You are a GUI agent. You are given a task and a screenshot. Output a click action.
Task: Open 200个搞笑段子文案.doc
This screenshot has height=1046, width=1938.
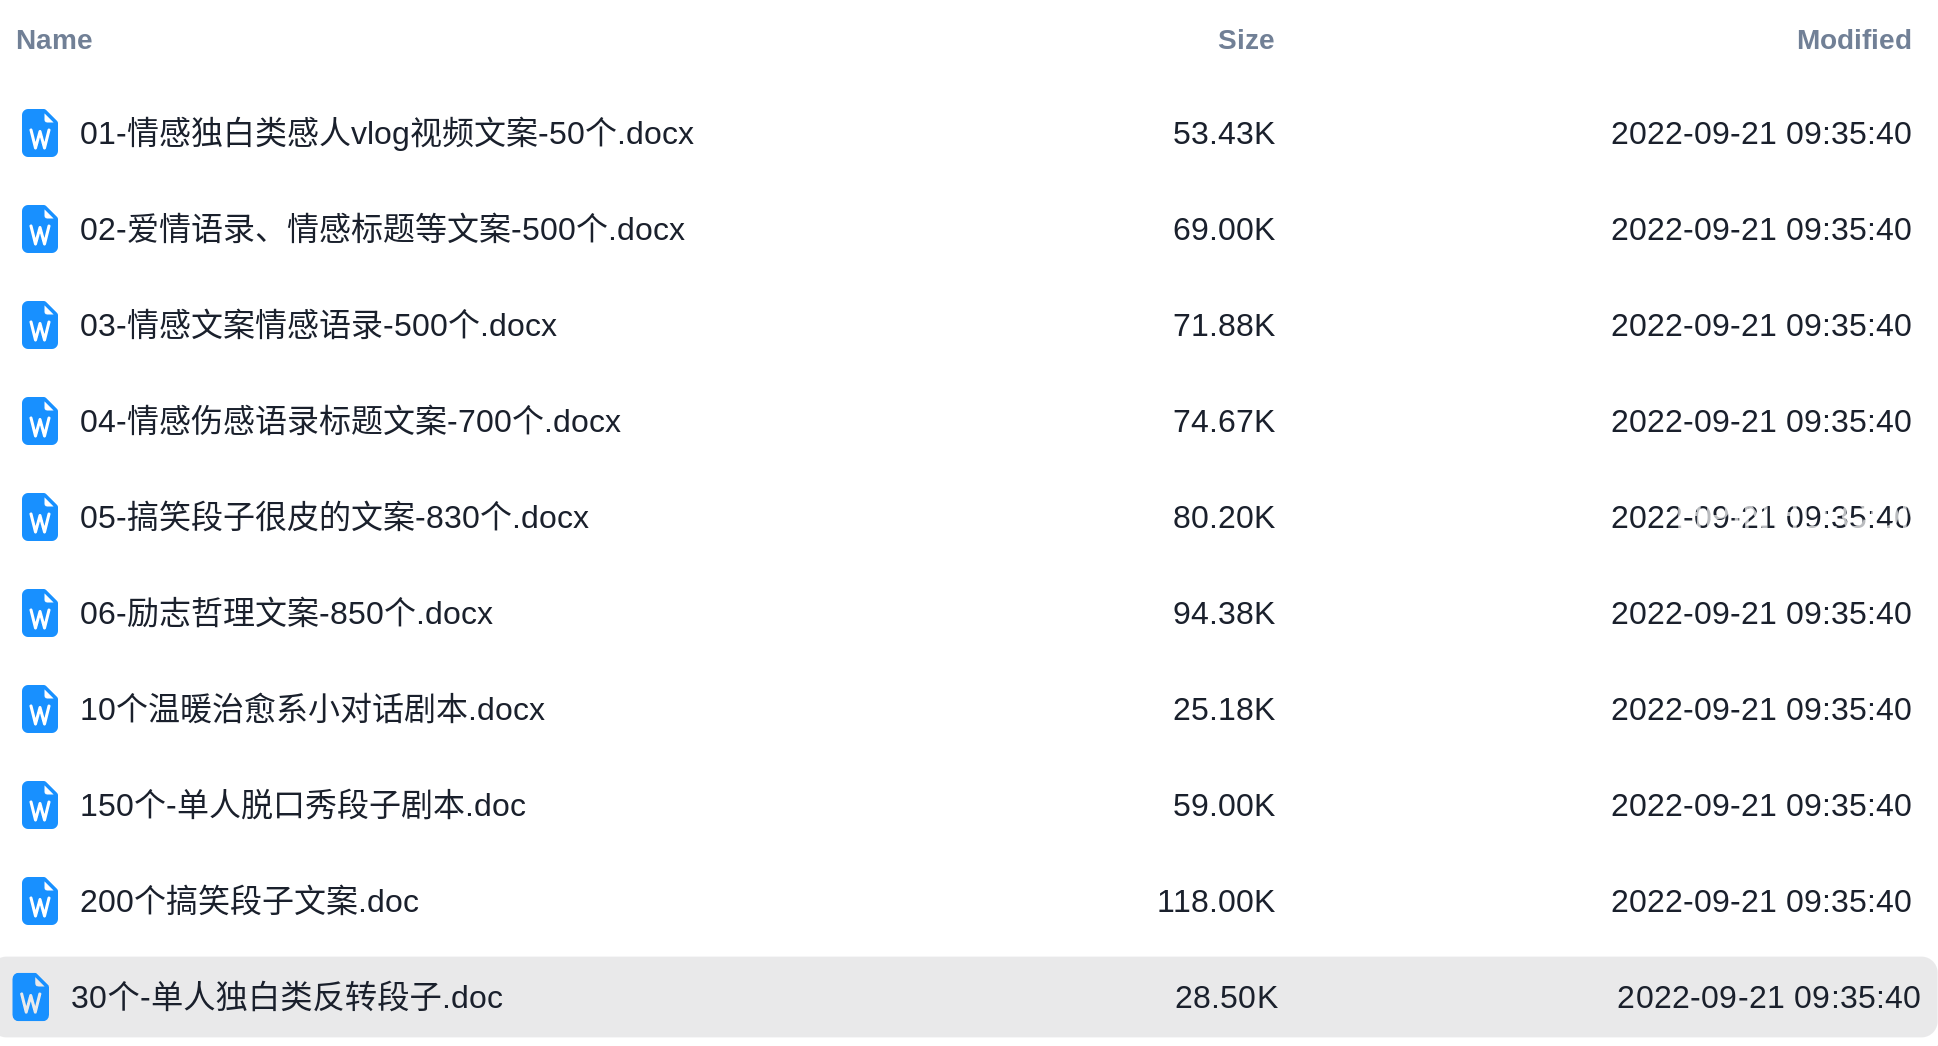click(x=249, y=901)
